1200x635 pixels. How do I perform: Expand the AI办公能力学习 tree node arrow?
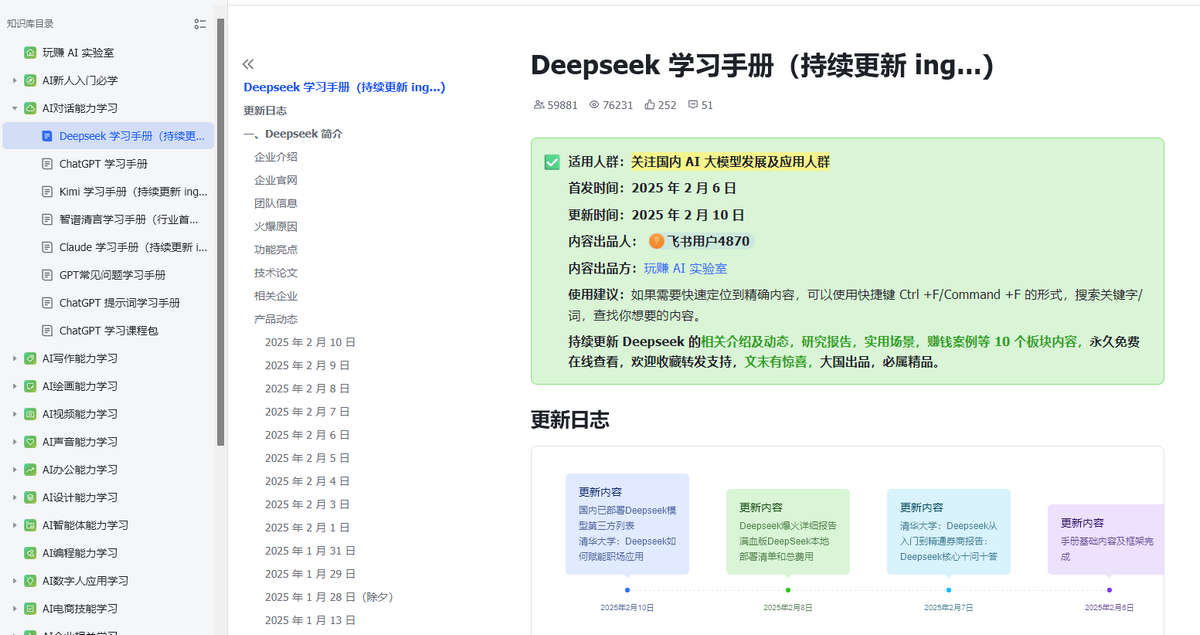tap(14, 469)
